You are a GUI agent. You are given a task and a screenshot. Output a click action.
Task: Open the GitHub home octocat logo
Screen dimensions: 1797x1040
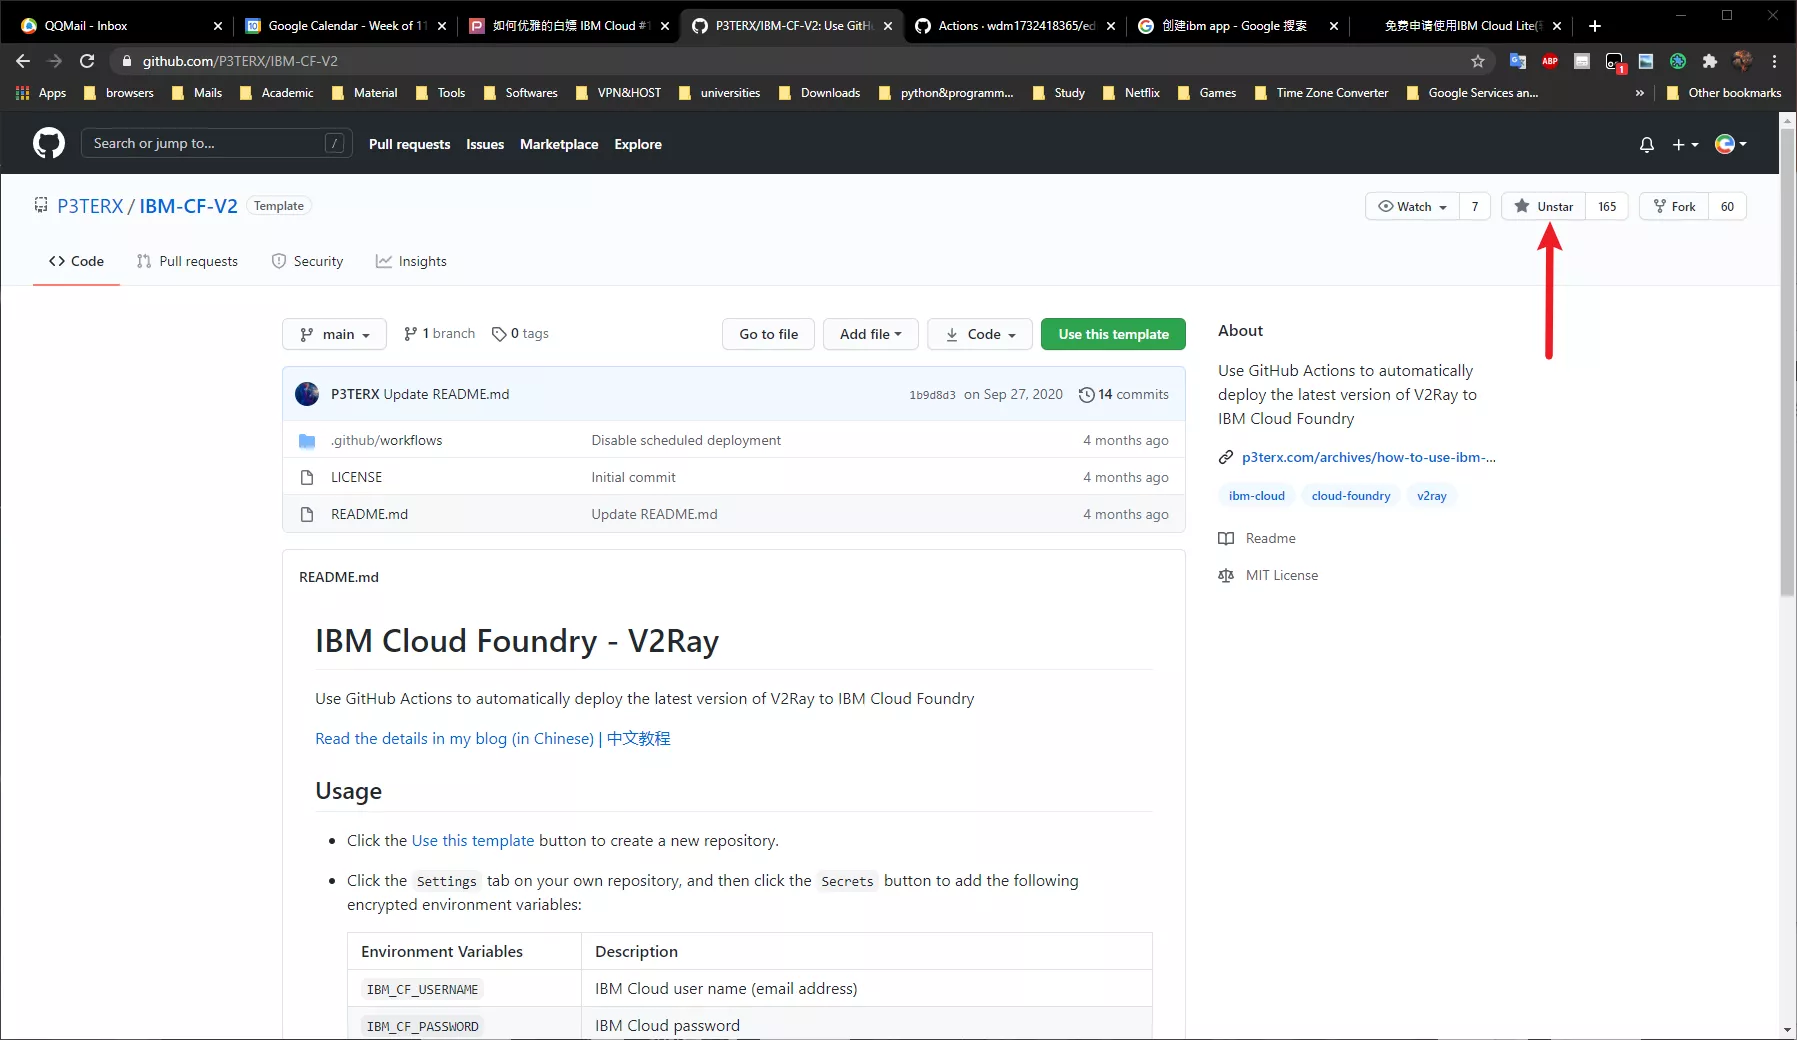(49, 144)
